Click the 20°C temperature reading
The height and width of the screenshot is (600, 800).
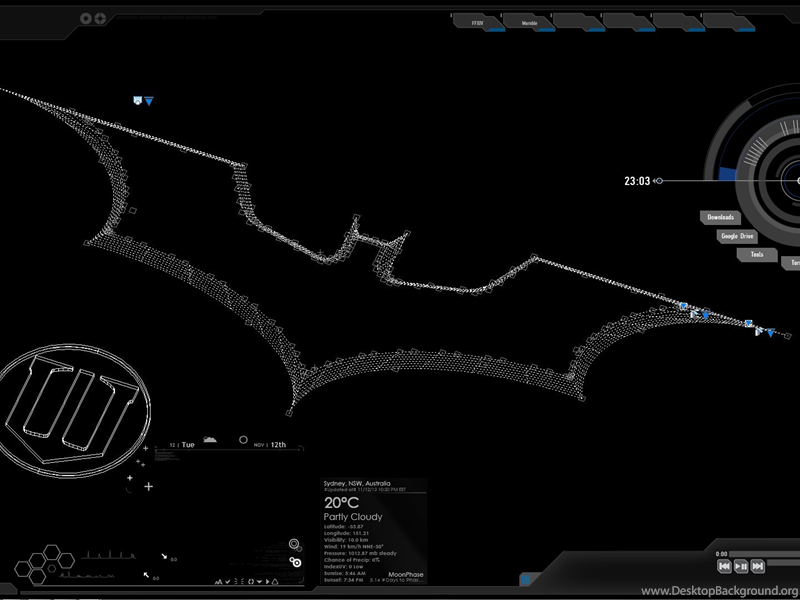[341, 503]
